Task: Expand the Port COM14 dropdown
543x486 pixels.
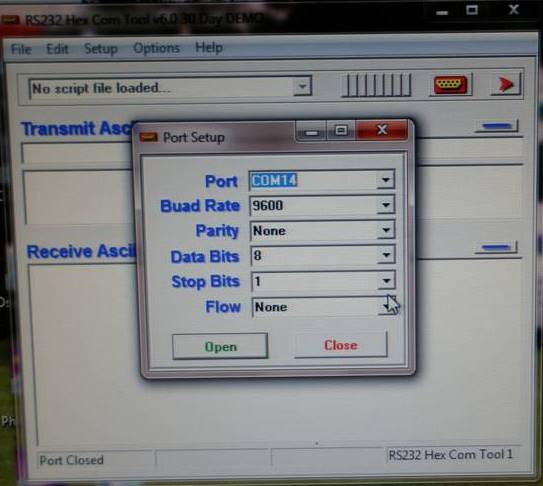Action: coord(386,180)
